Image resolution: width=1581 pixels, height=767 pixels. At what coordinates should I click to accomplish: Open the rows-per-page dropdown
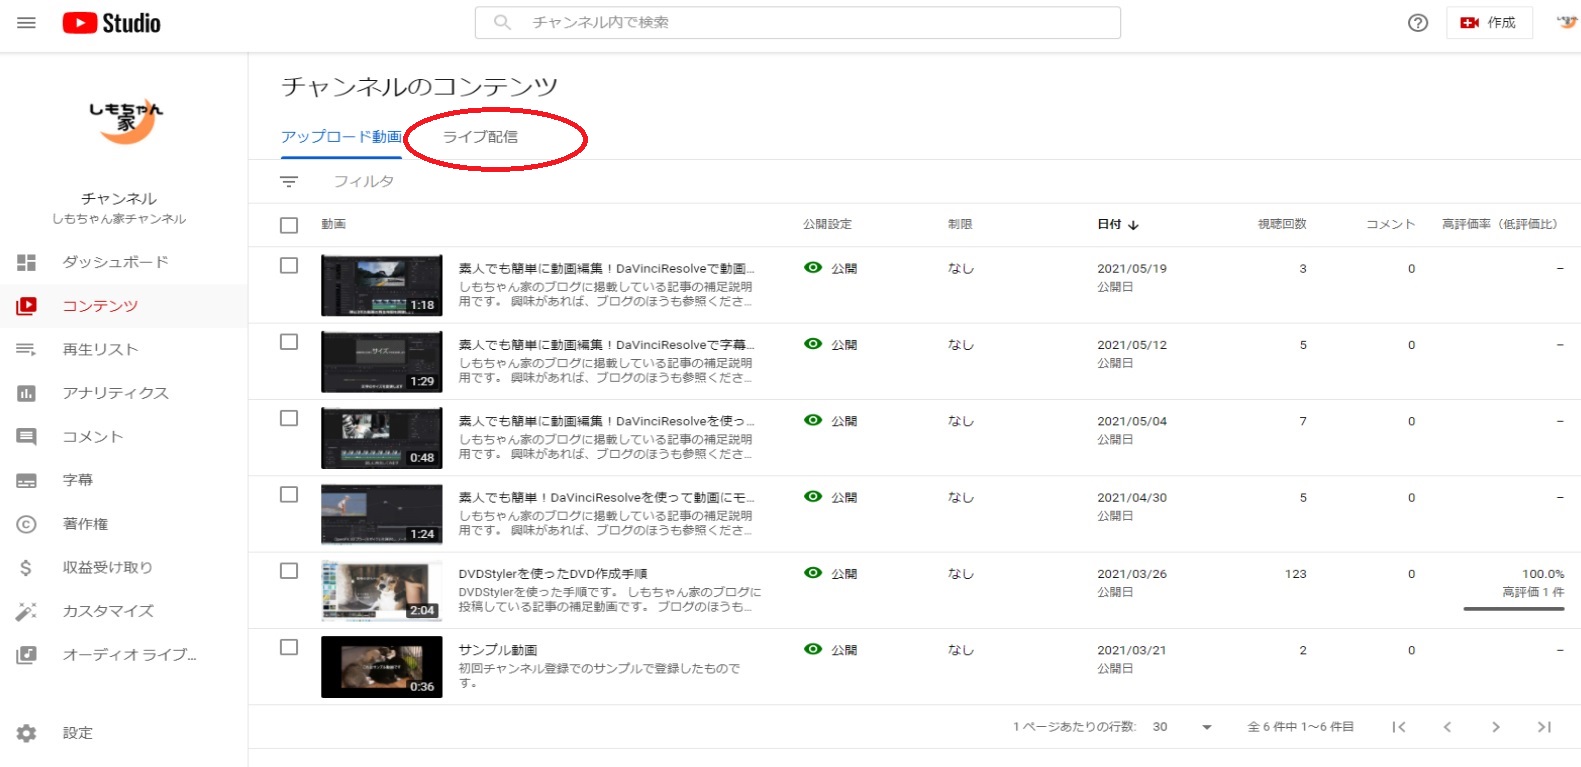click(1206, 727)
